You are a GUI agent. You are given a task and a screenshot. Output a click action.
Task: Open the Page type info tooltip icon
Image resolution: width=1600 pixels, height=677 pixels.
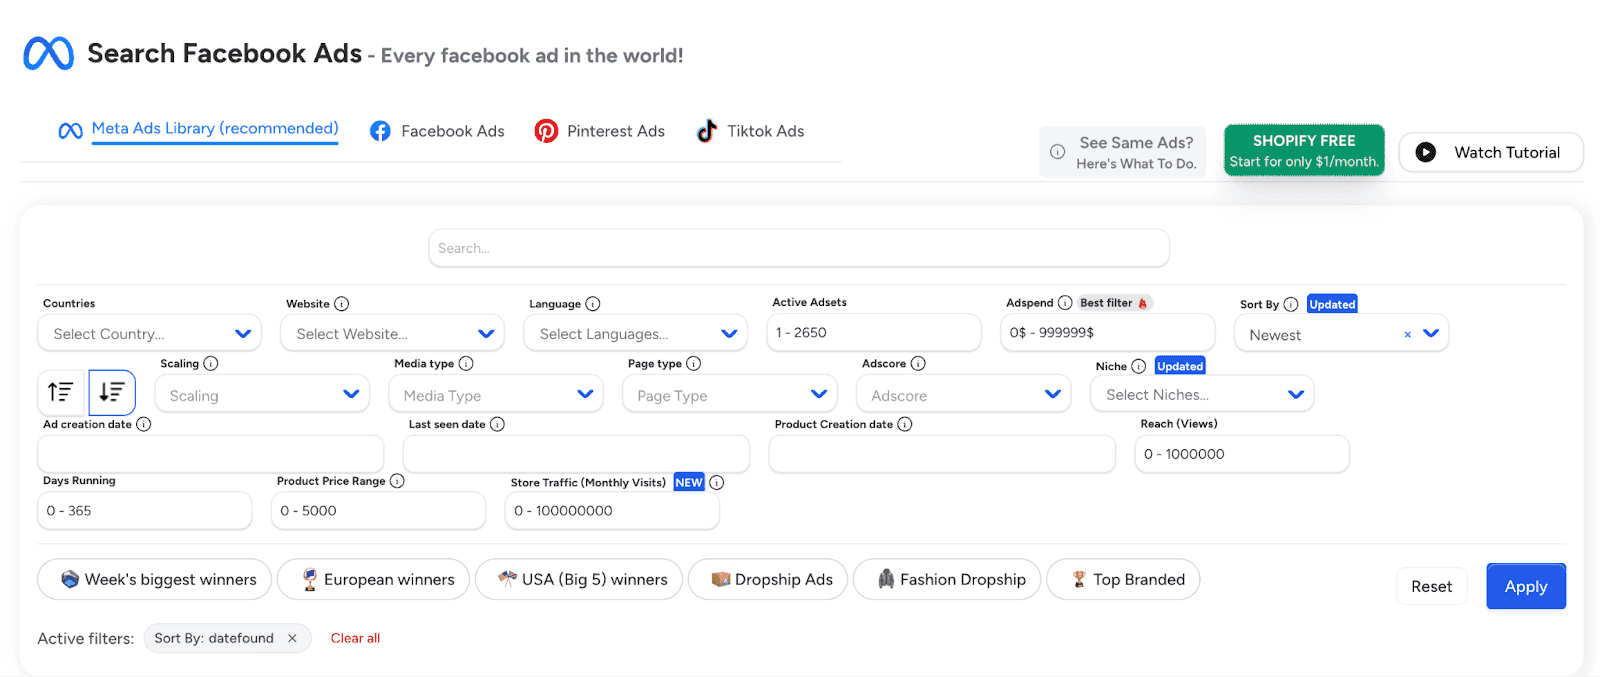694,364
